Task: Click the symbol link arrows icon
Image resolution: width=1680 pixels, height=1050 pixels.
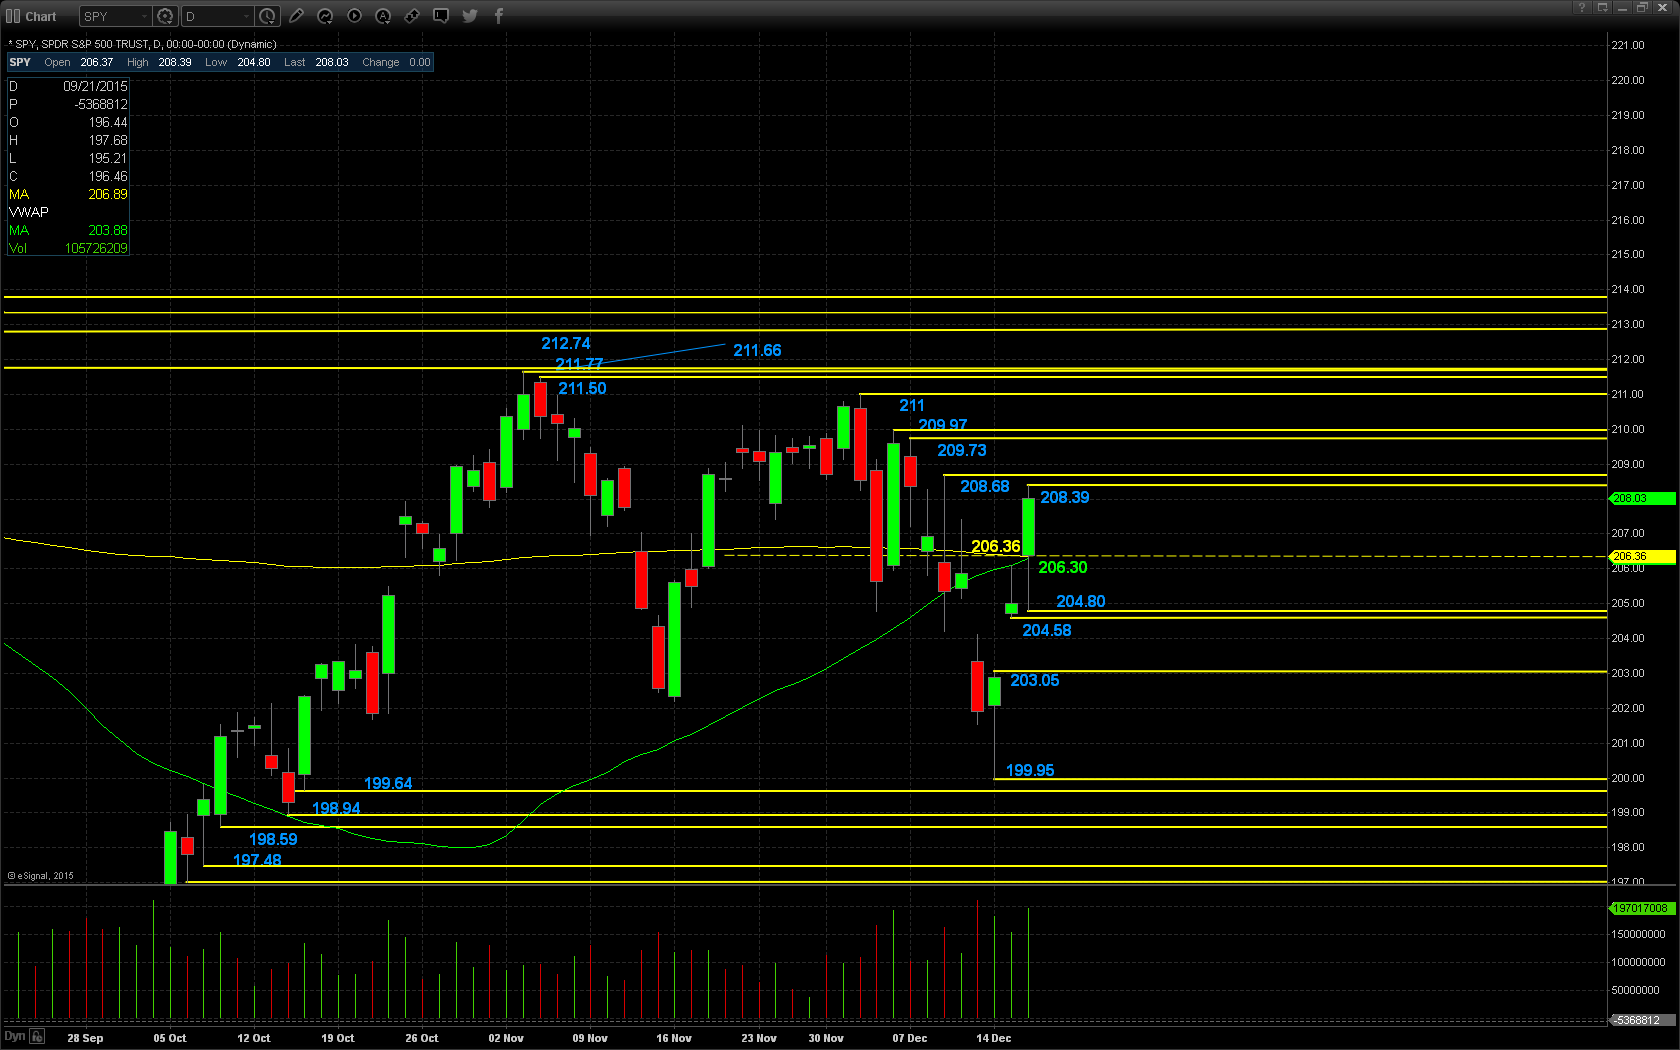Action: [412, 16]
